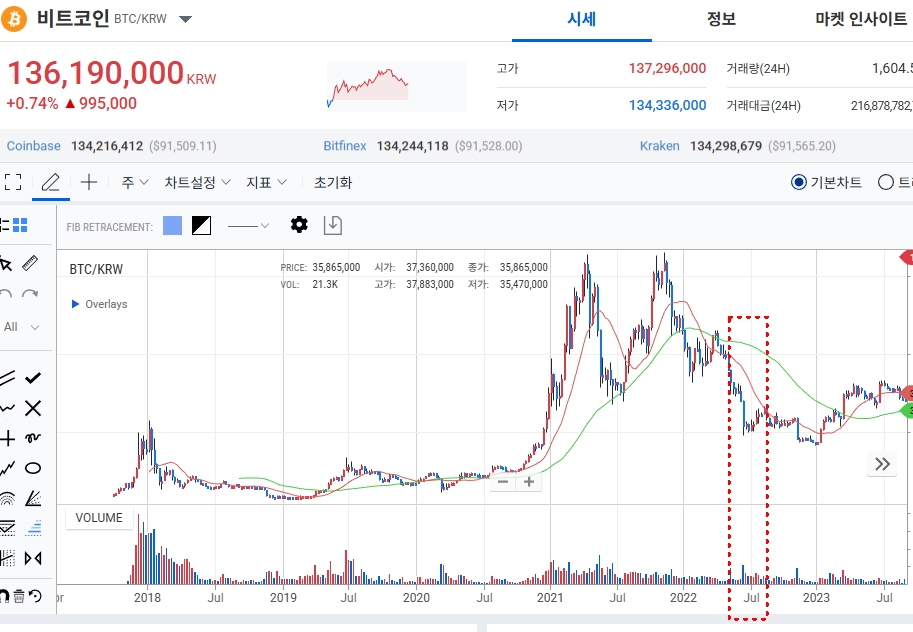Select the ellipse drawing tool

(x=33, y=467)
